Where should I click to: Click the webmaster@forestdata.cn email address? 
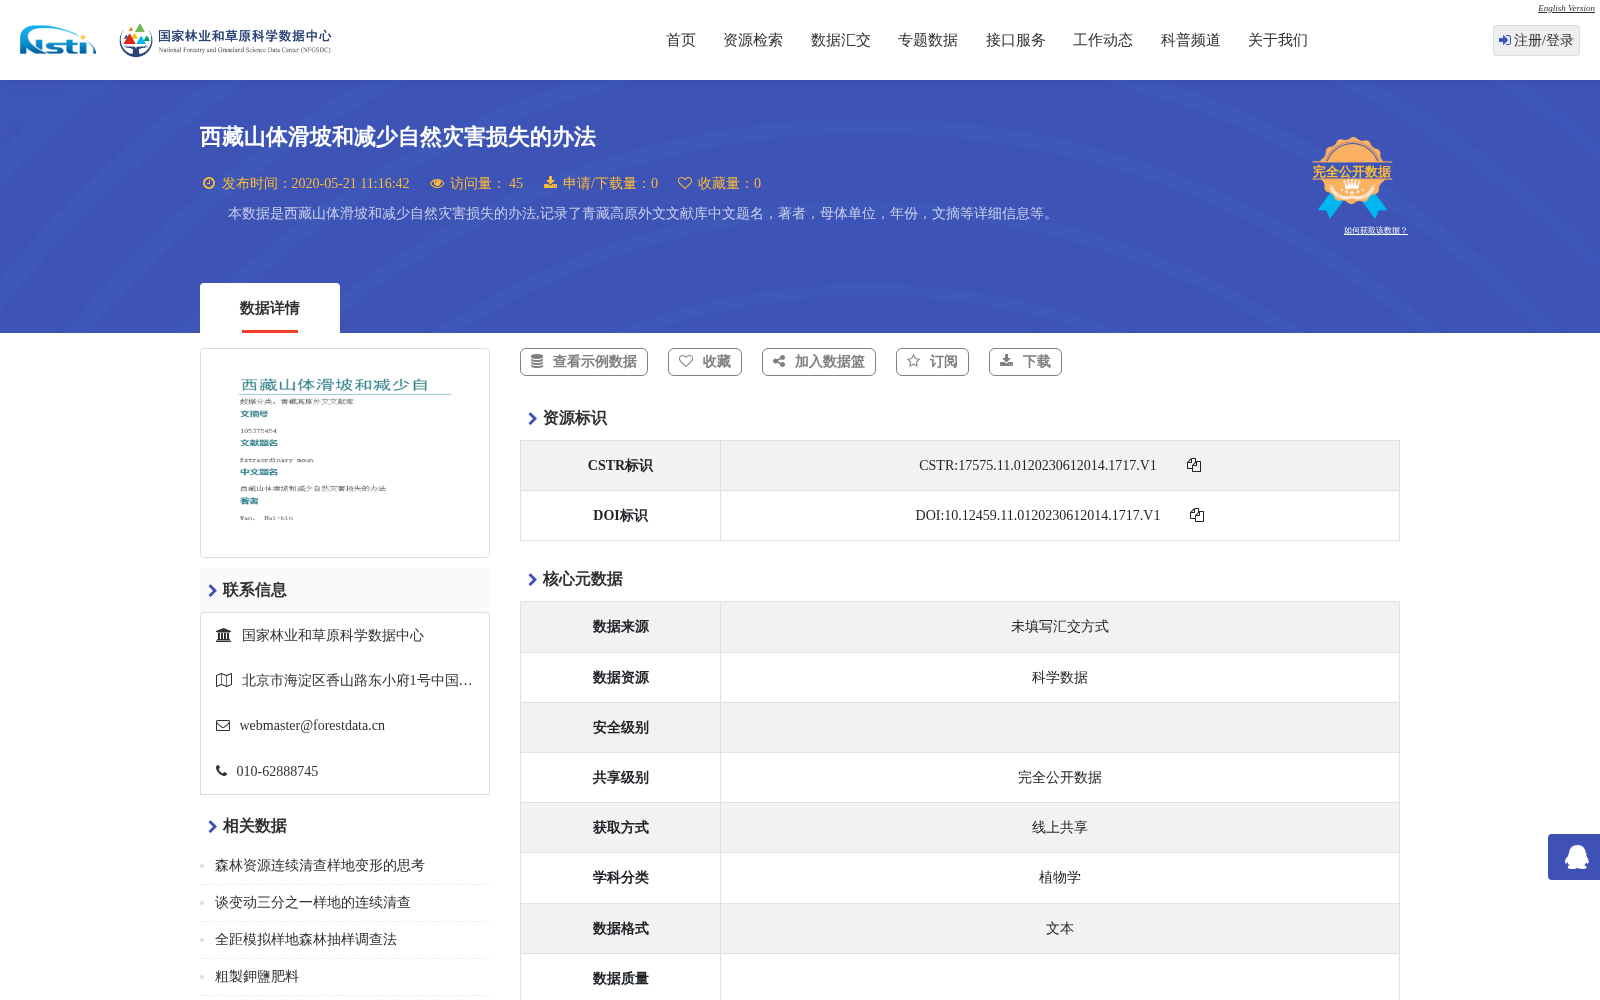tap(312, 726)
